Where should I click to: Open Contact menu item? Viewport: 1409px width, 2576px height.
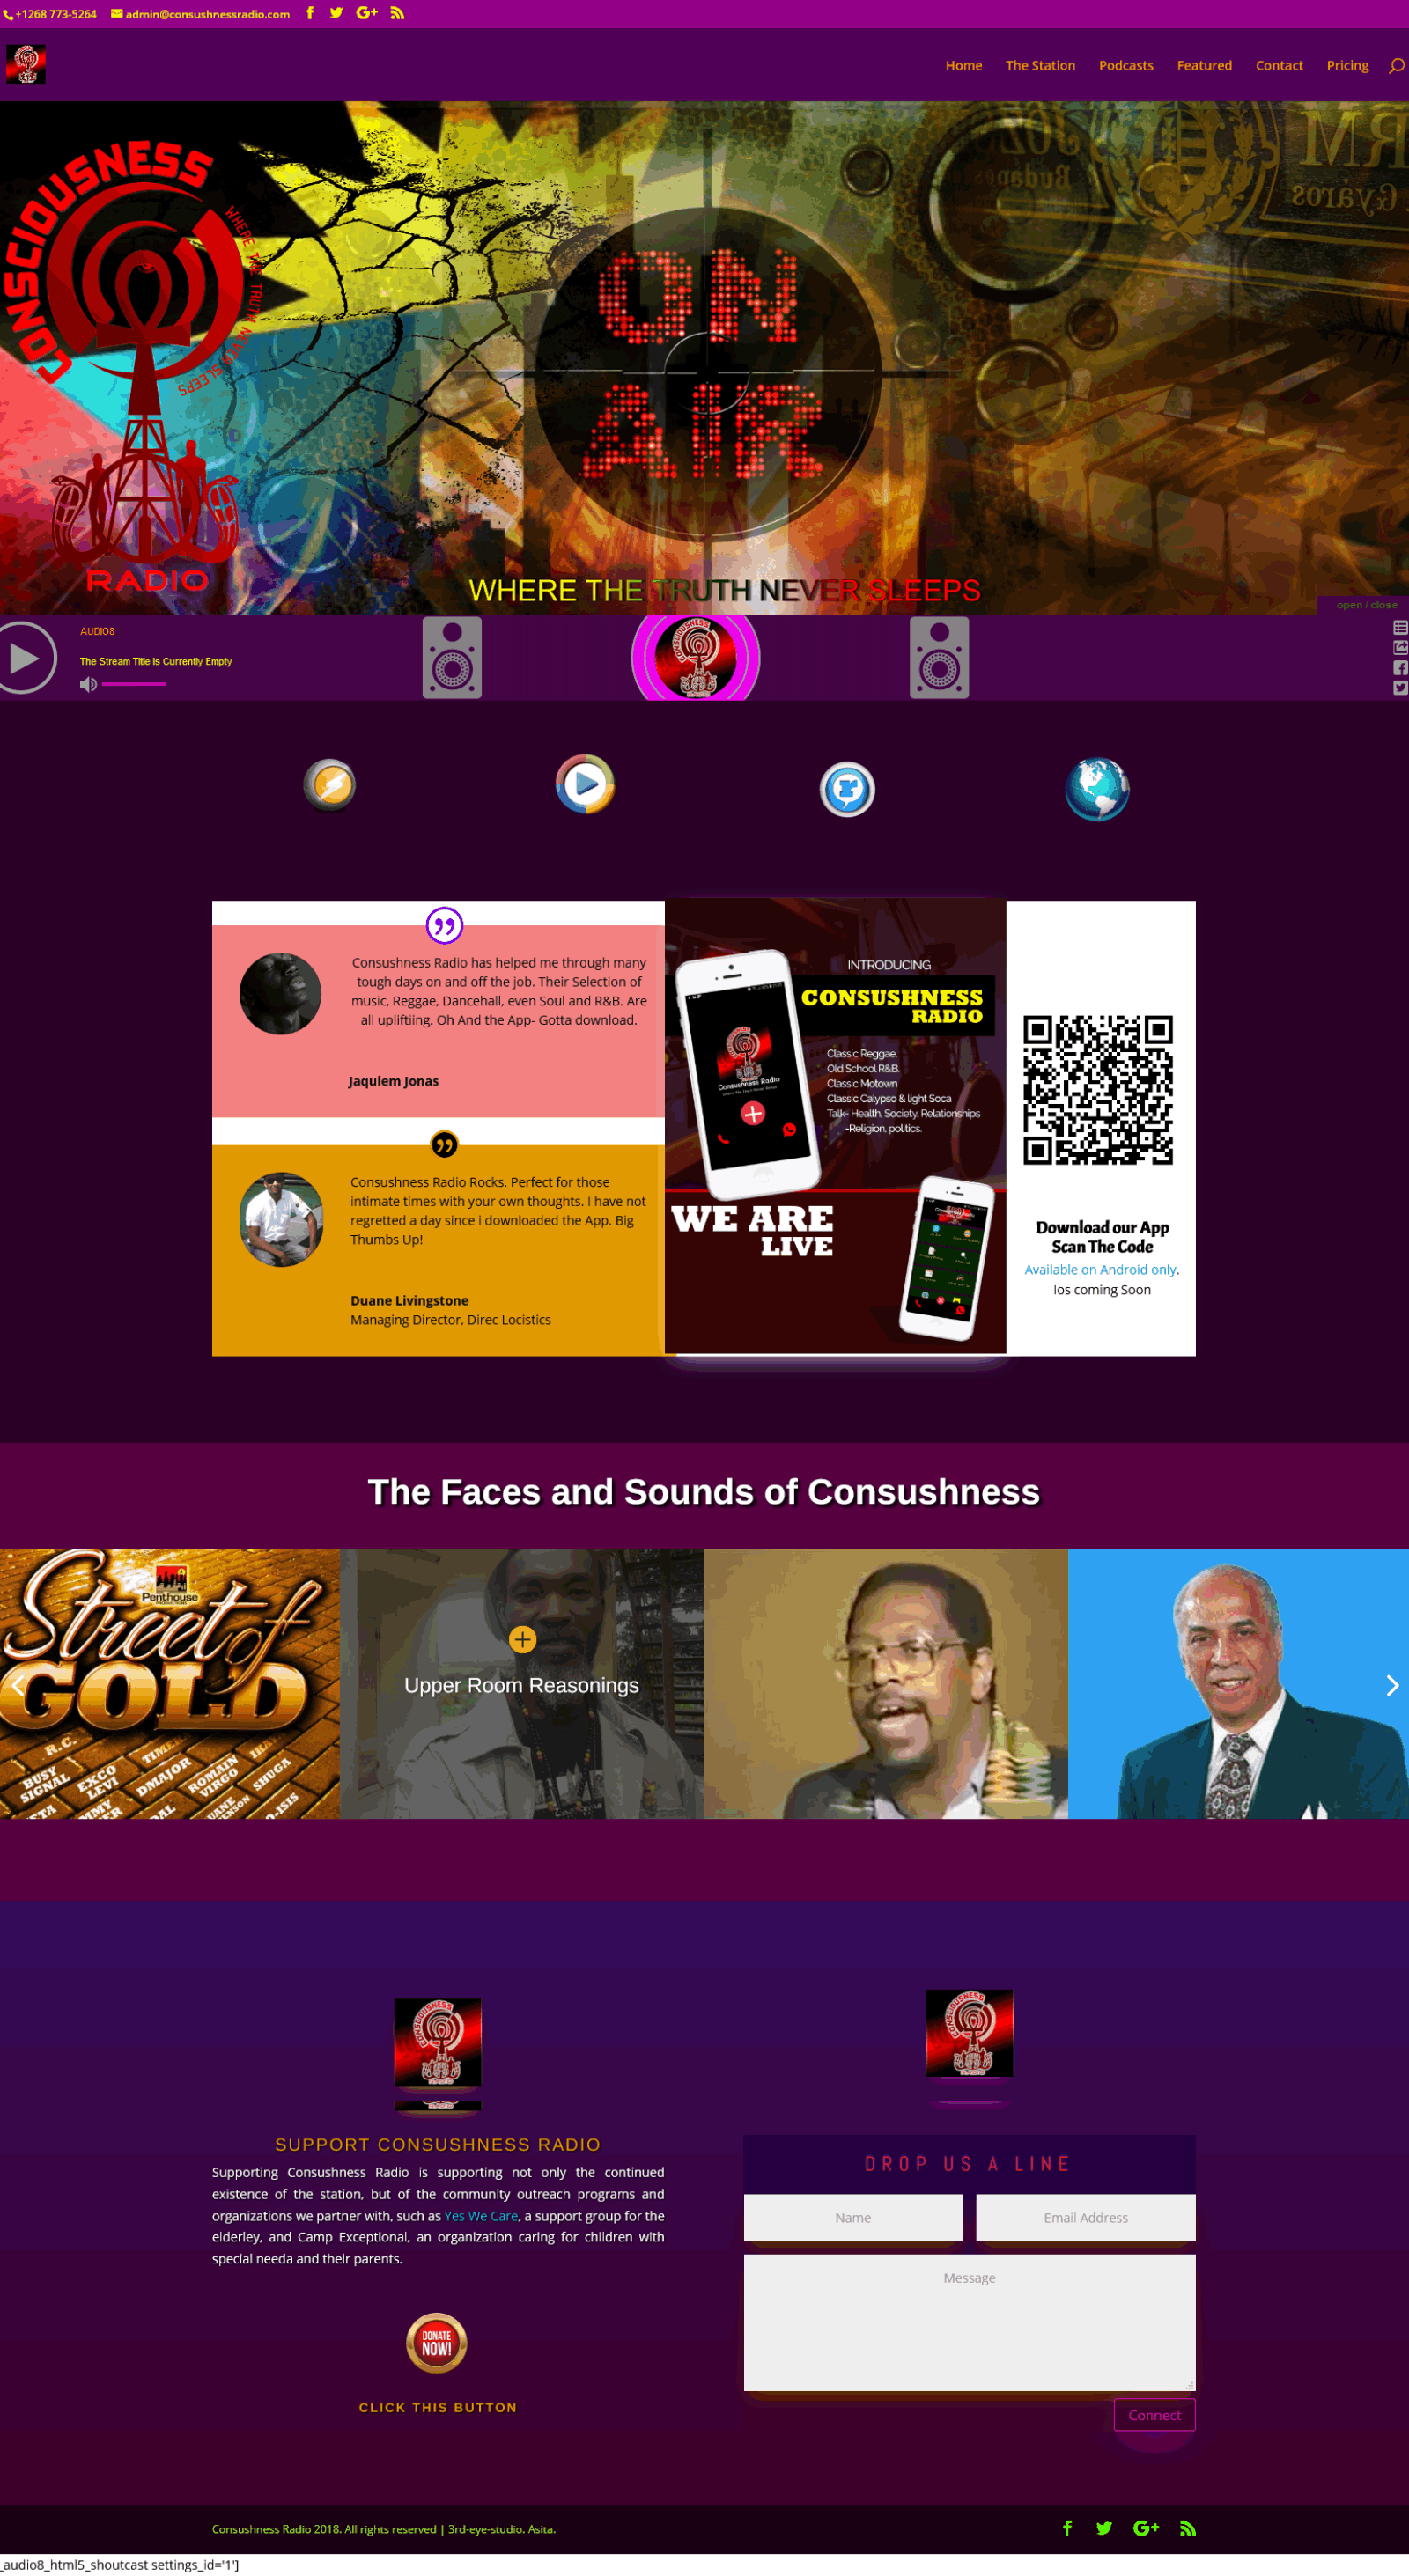point(1279,65)
